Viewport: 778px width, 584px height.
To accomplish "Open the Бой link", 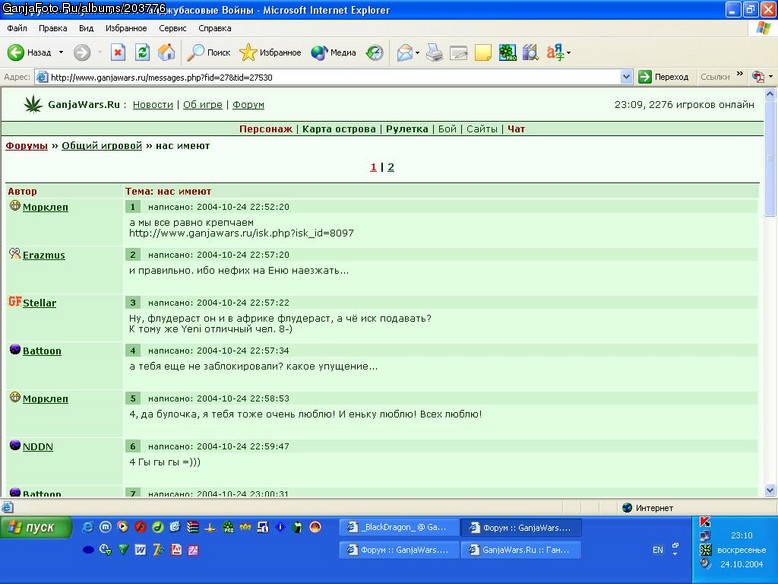I will pos(447,129).
